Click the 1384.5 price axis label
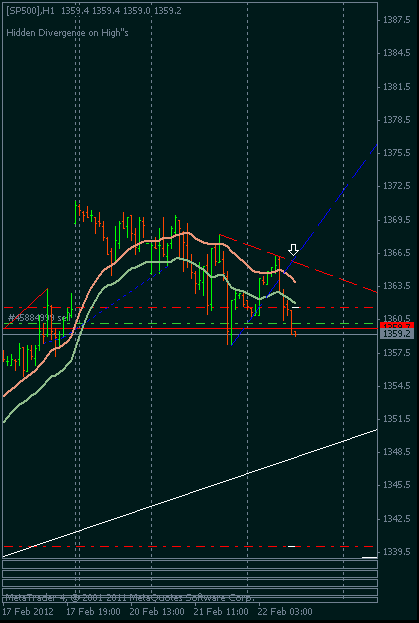Screen dimensions: 419x623 [x=397, y=53]
